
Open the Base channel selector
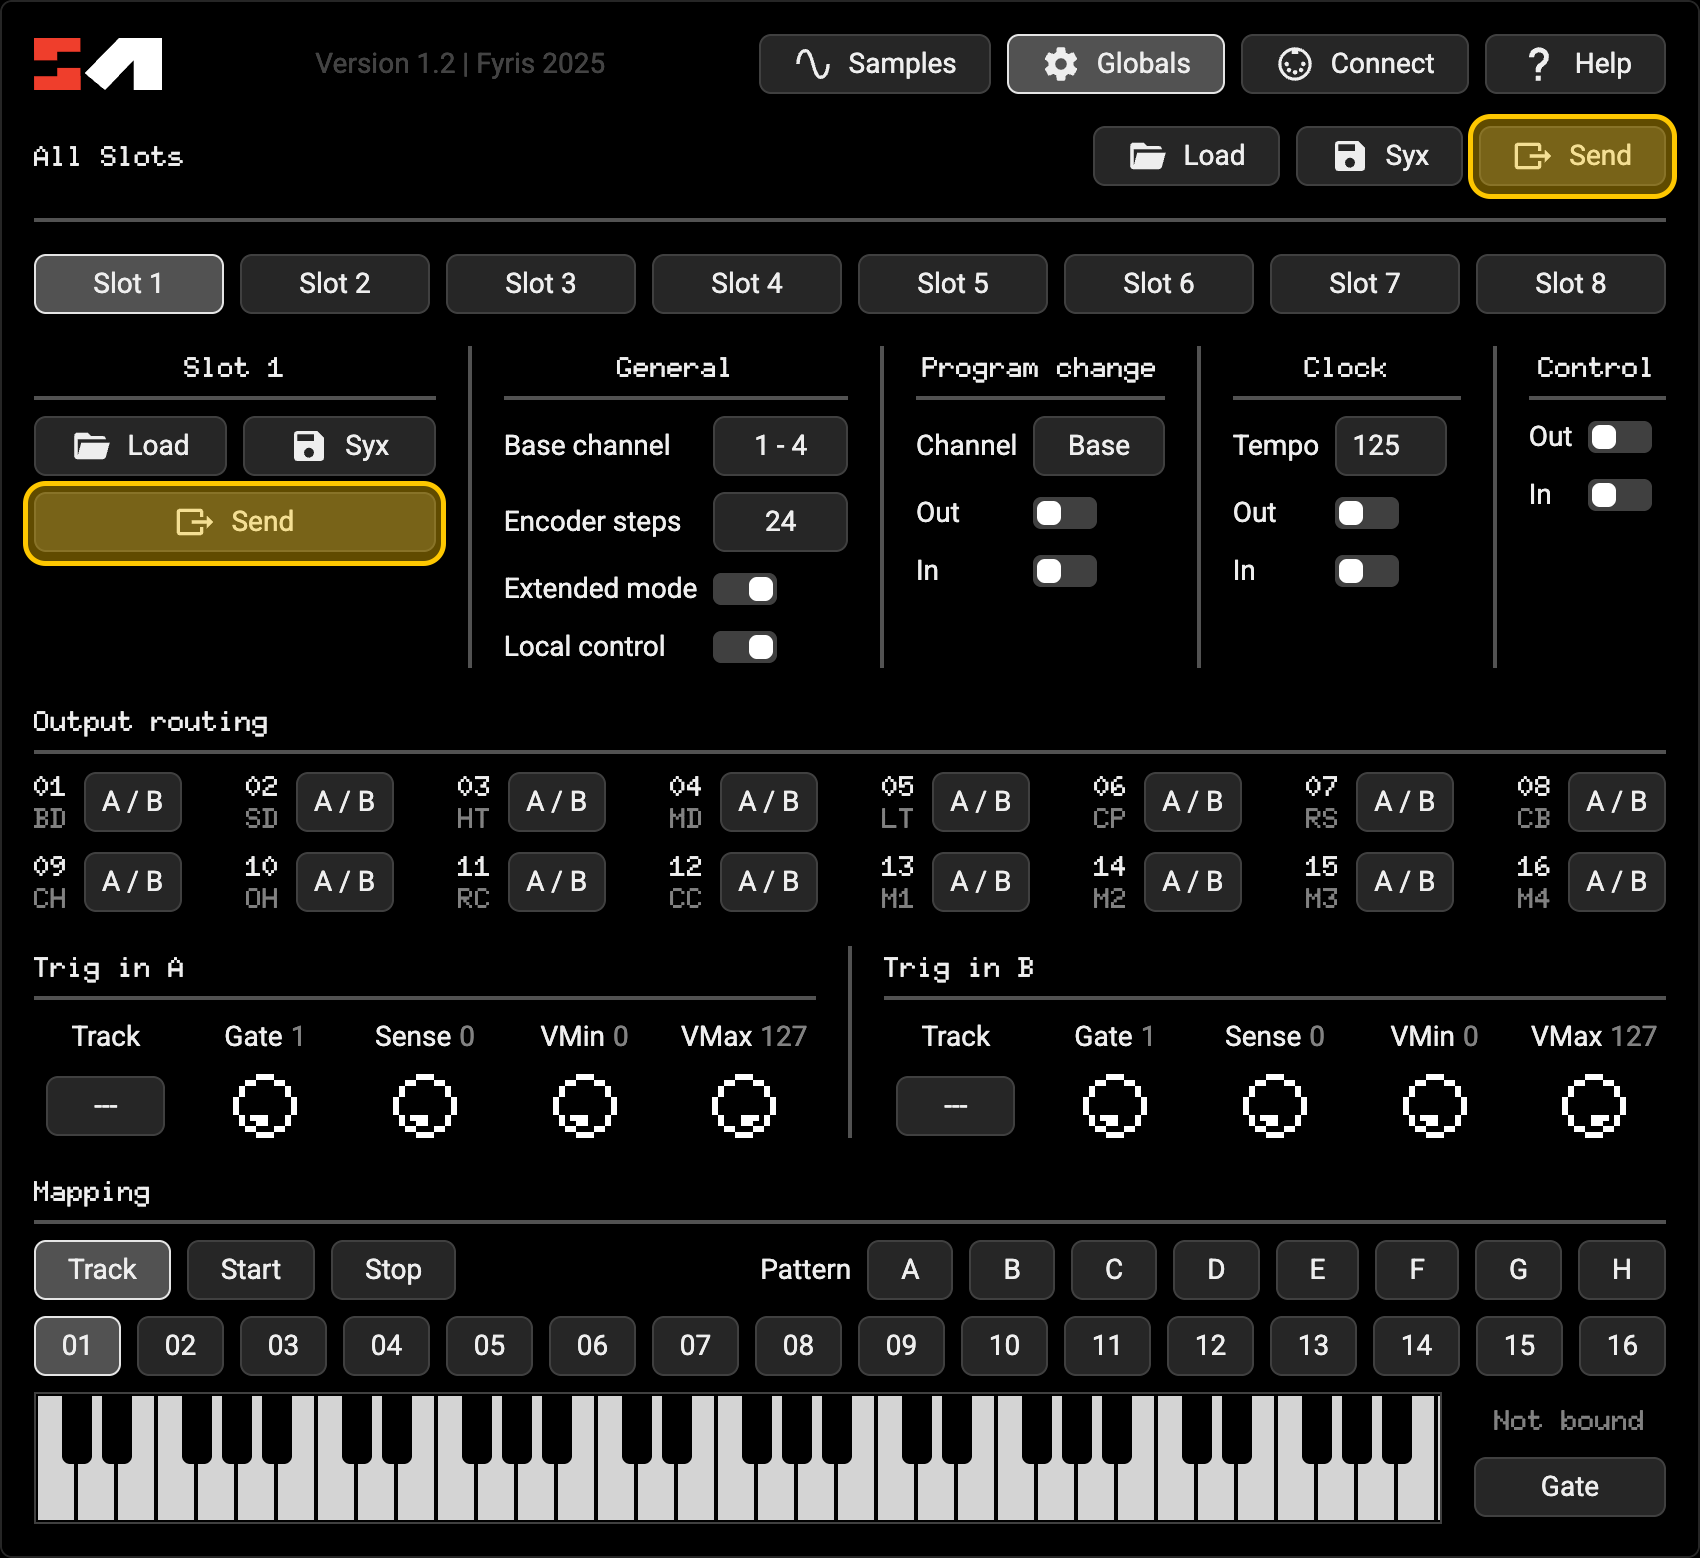pyautogui.click(x=780, y=446)
